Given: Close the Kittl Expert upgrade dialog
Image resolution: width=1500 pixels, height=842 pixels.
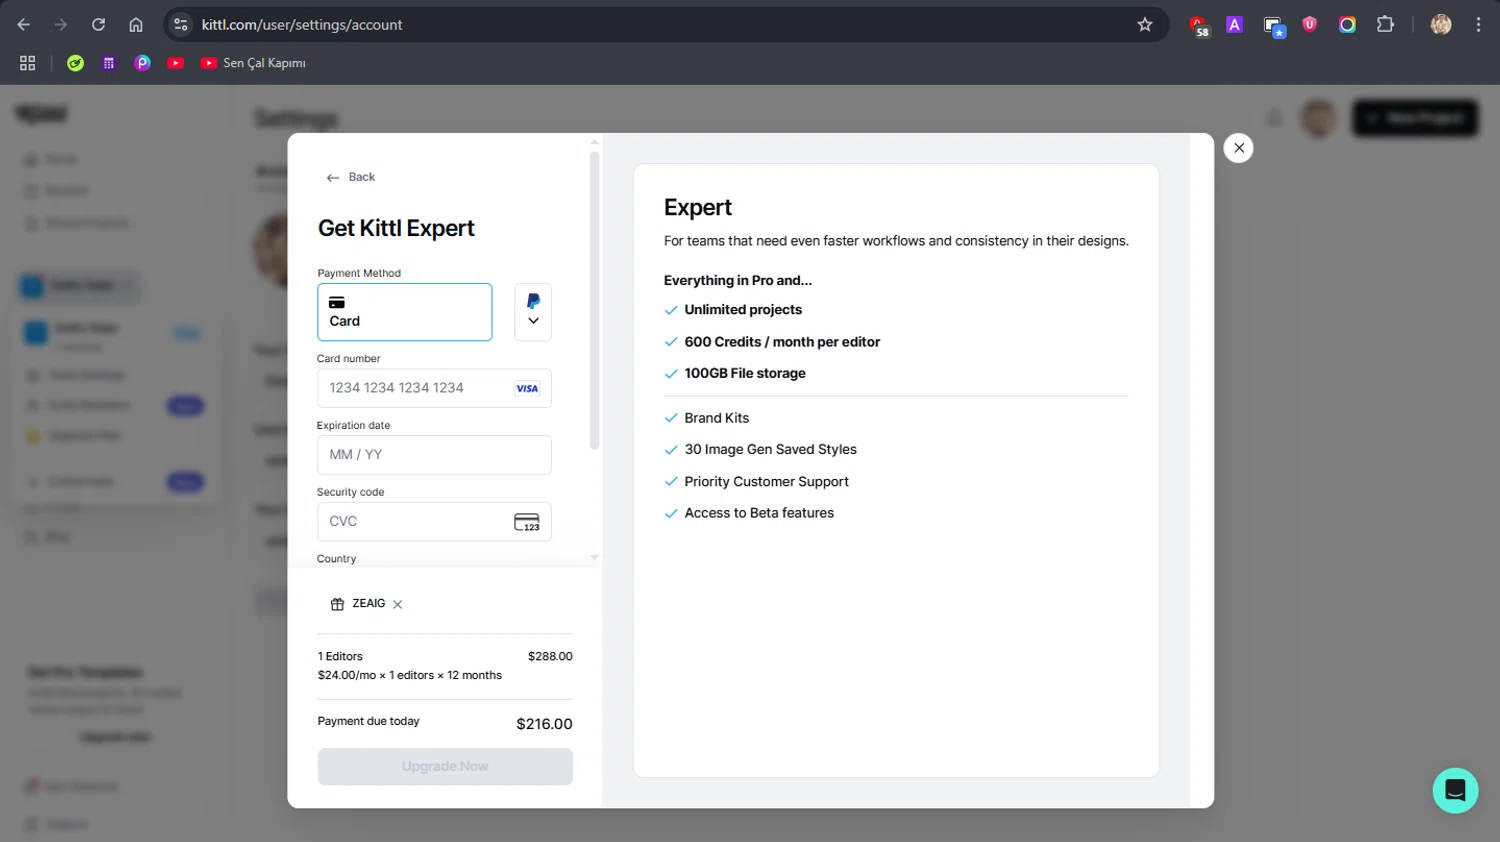Looking at the screenshot, I should 1238,148.
